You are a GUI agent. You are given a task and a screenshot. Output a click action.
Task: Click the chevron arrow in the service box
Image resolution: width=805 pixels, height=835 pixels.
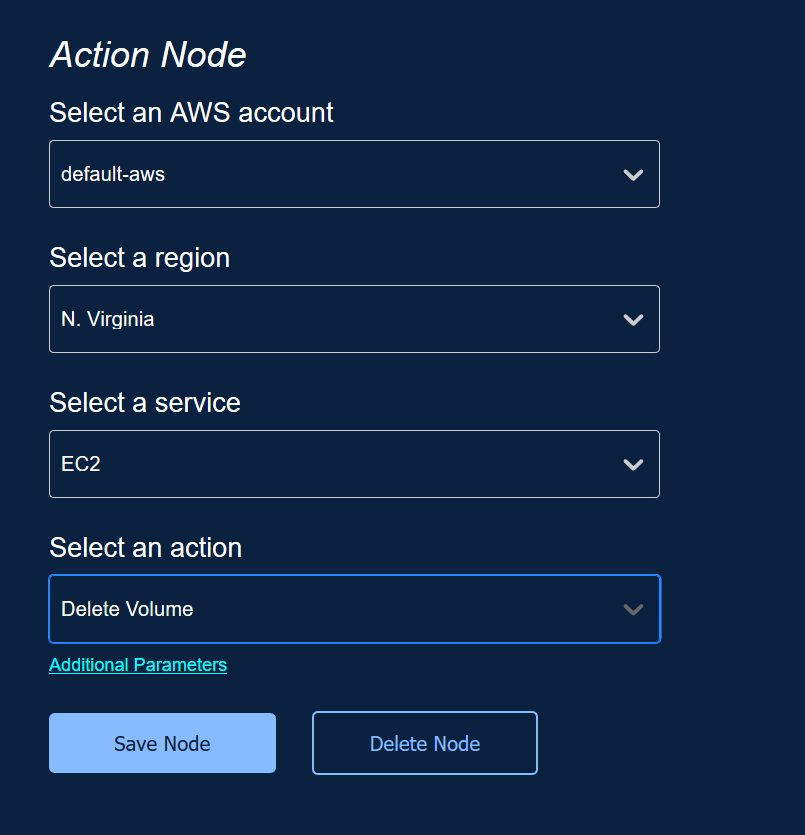(x=633, y=464)
